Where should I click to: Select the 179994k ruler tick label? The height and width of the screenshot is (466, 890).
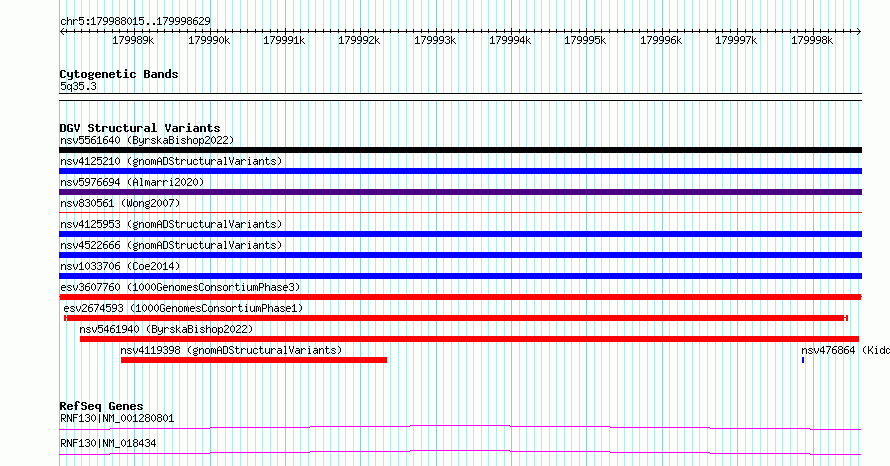(x=510, y=40)
